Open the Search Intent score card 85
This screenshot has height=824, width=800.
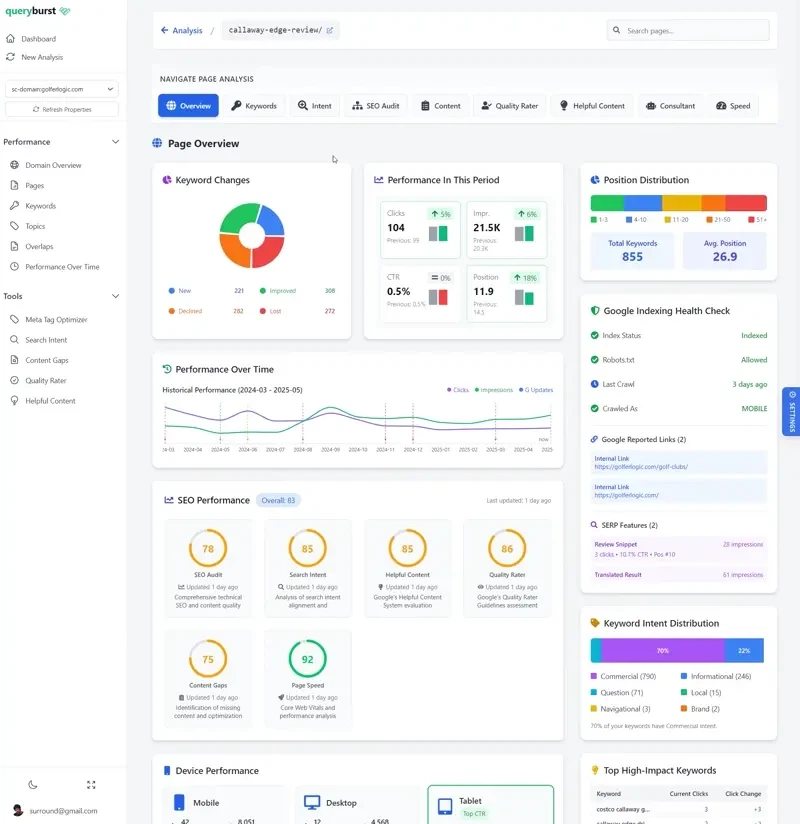pyautogui.click(x=308, y=568)
